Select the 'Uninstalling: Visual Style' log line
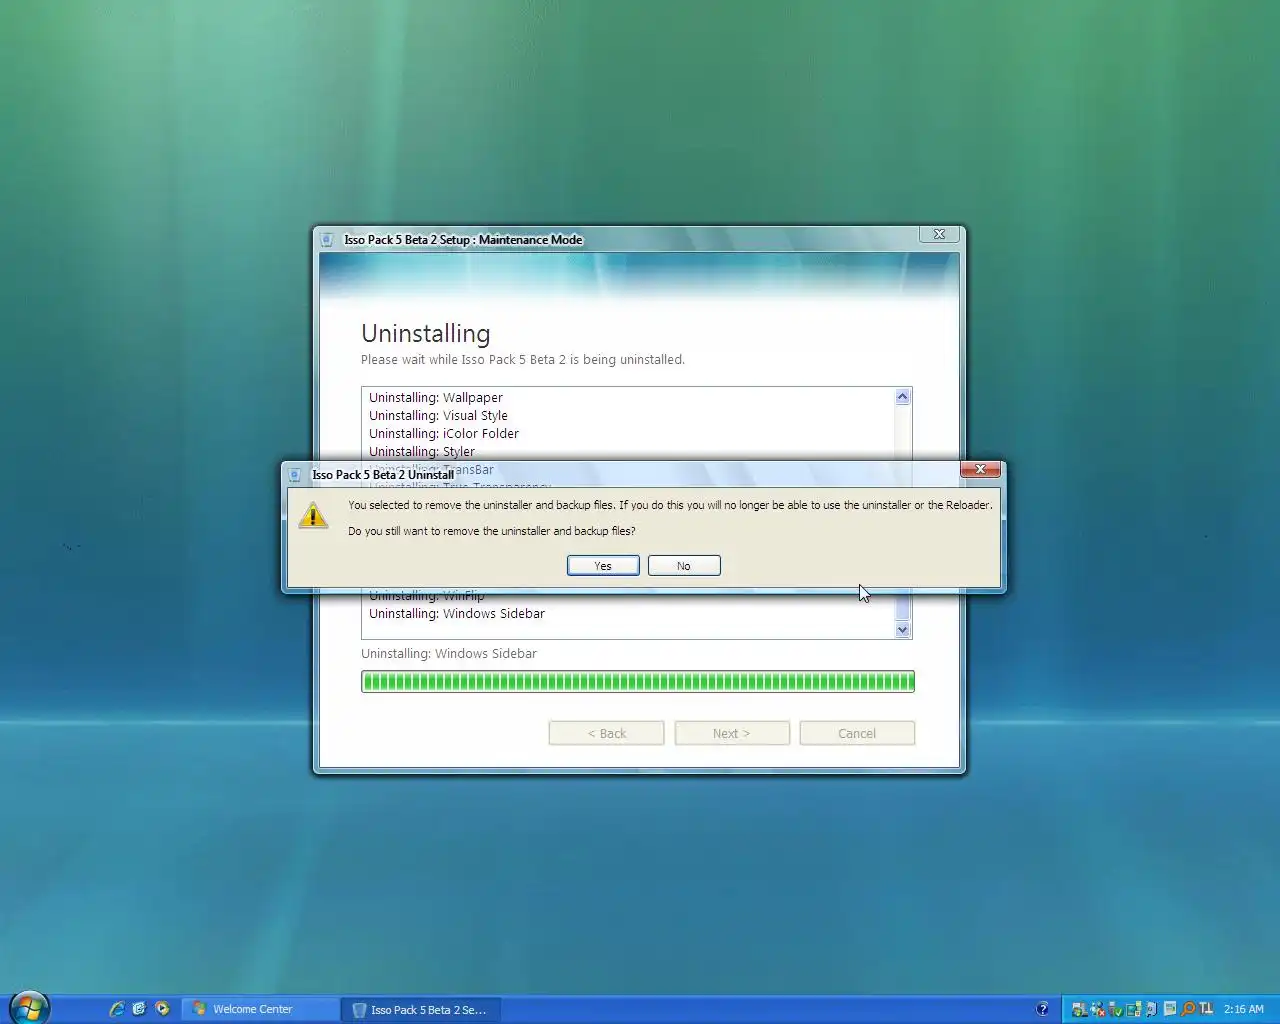1280x1024 pixels. click(438, 415)
